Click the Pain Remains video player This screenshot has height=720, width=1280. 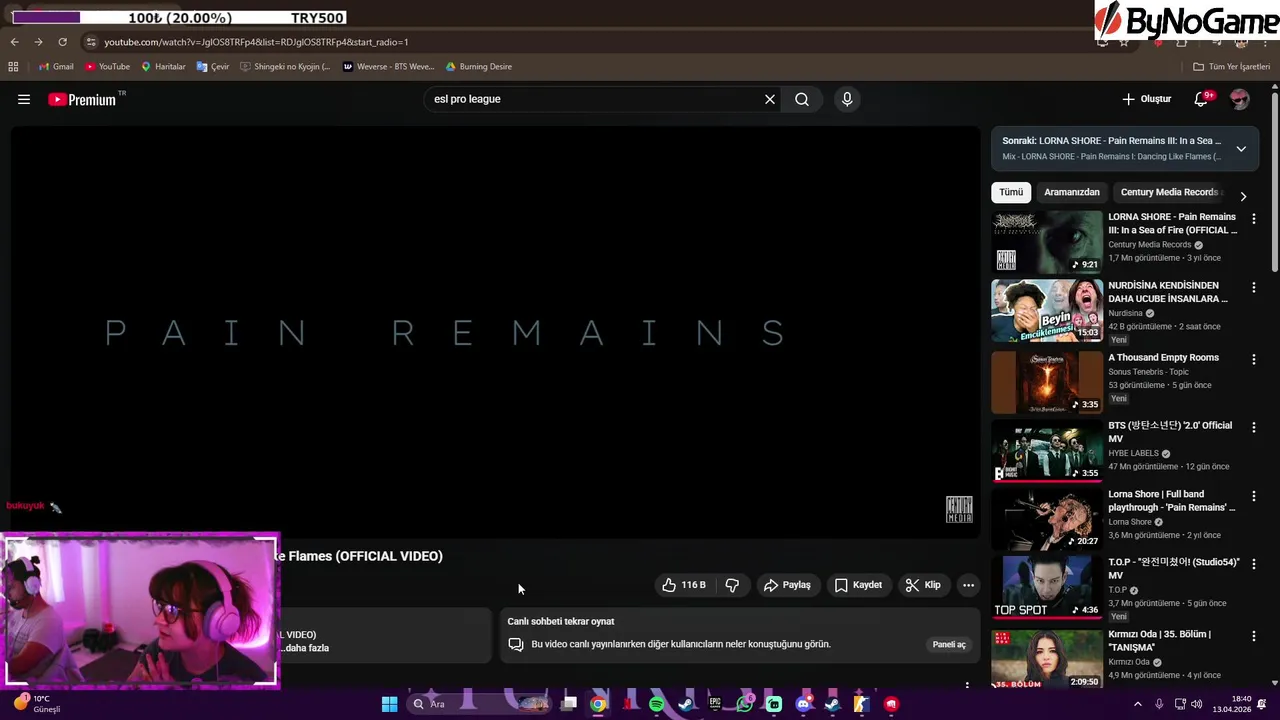tap(495, 332)
